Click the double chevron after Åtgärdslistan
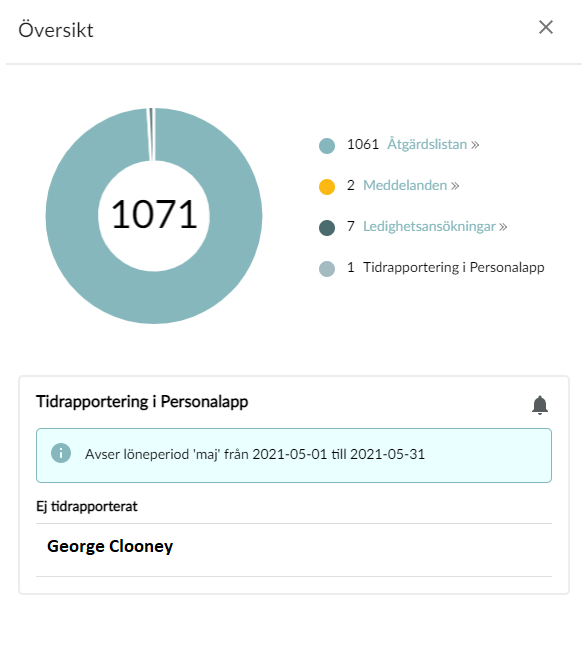Image resolution: width=584 pixels, height=647 pixels. [x=475, y=145]
